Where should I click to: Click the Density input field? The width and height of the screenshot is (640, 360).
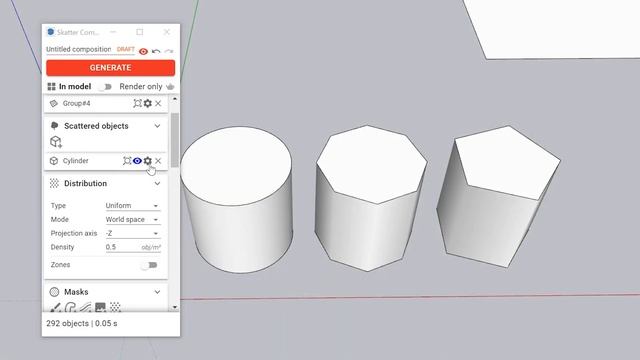point(133,247)
